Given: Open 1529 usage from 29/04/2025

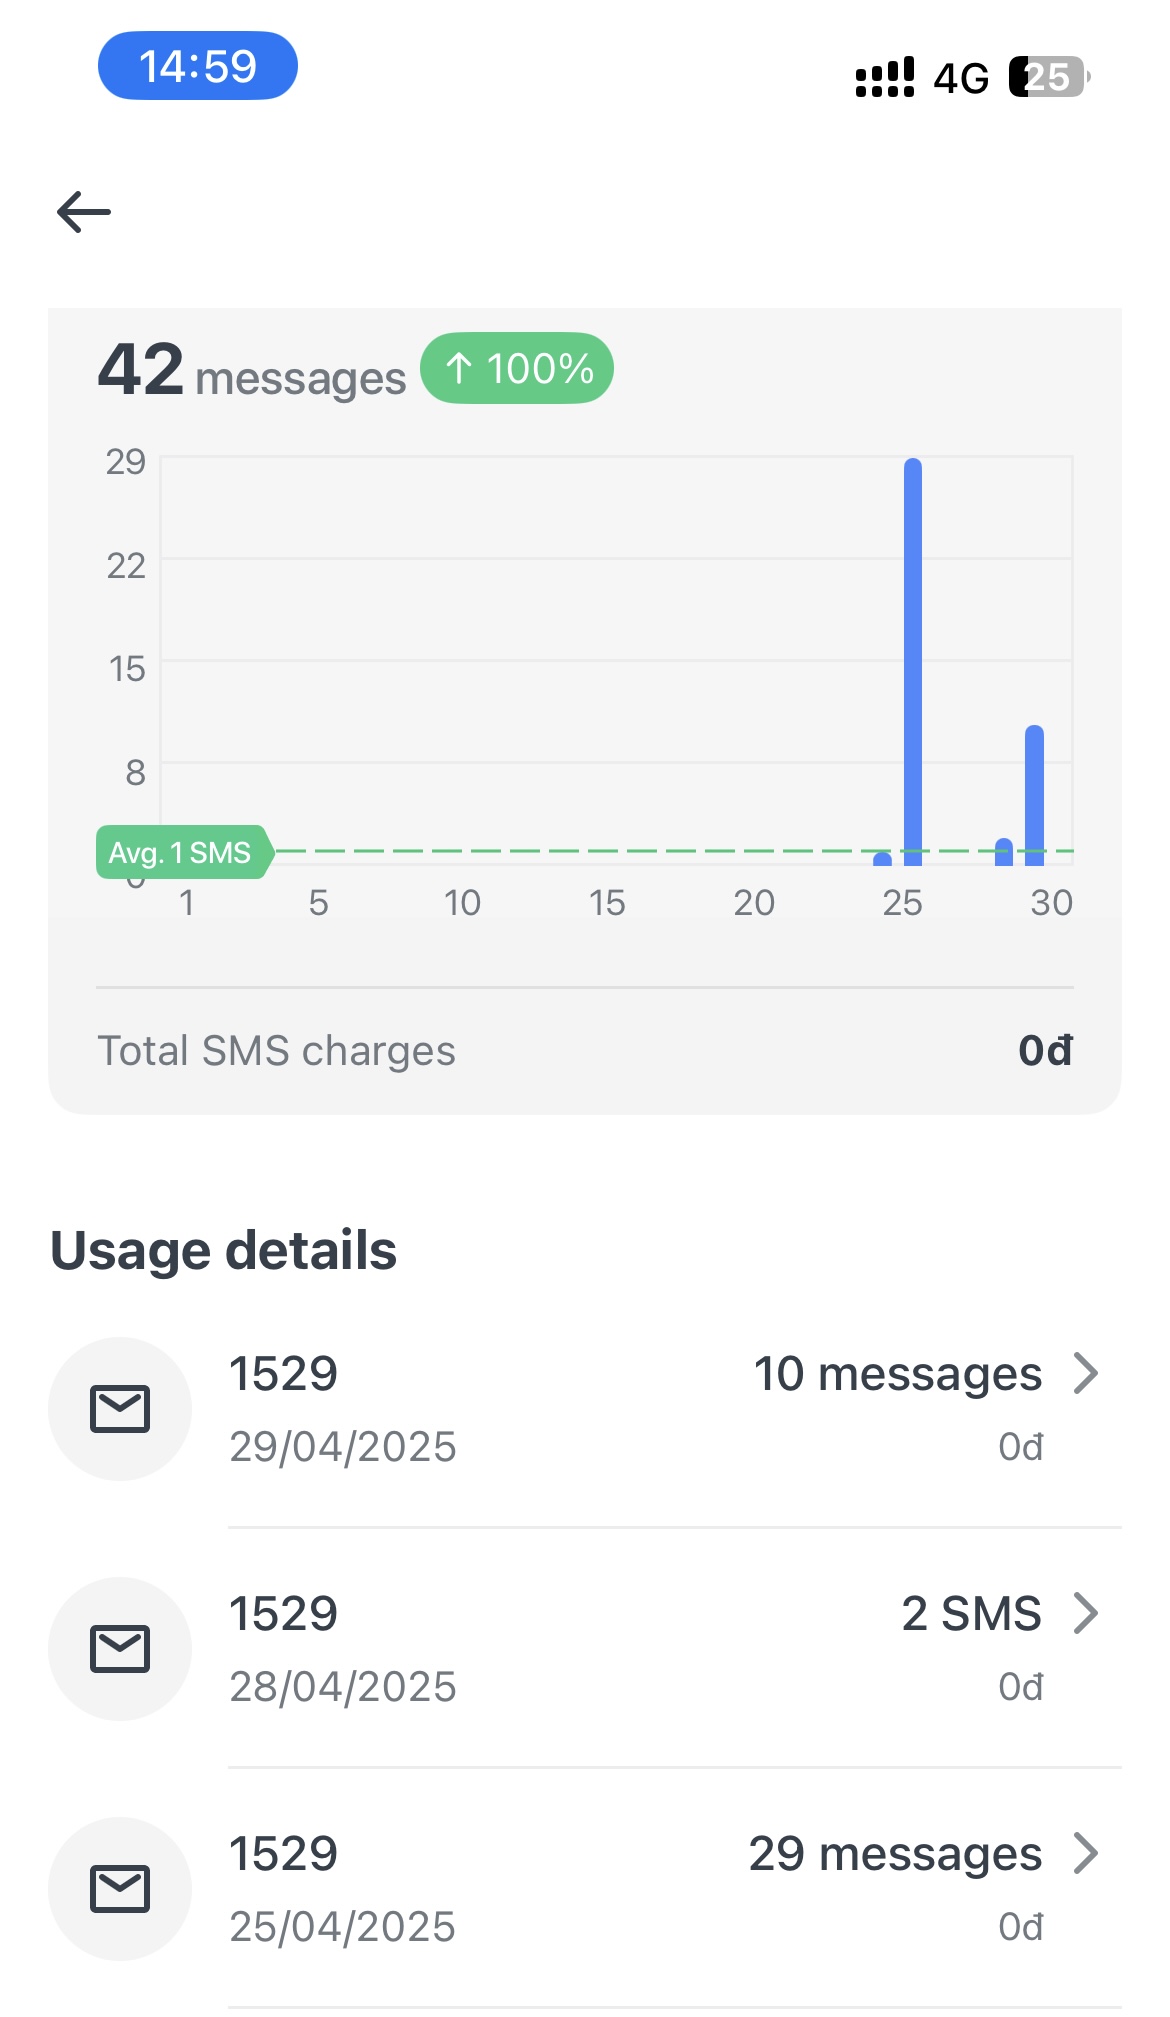Looking at the screenshot, I should [585, 1409].
